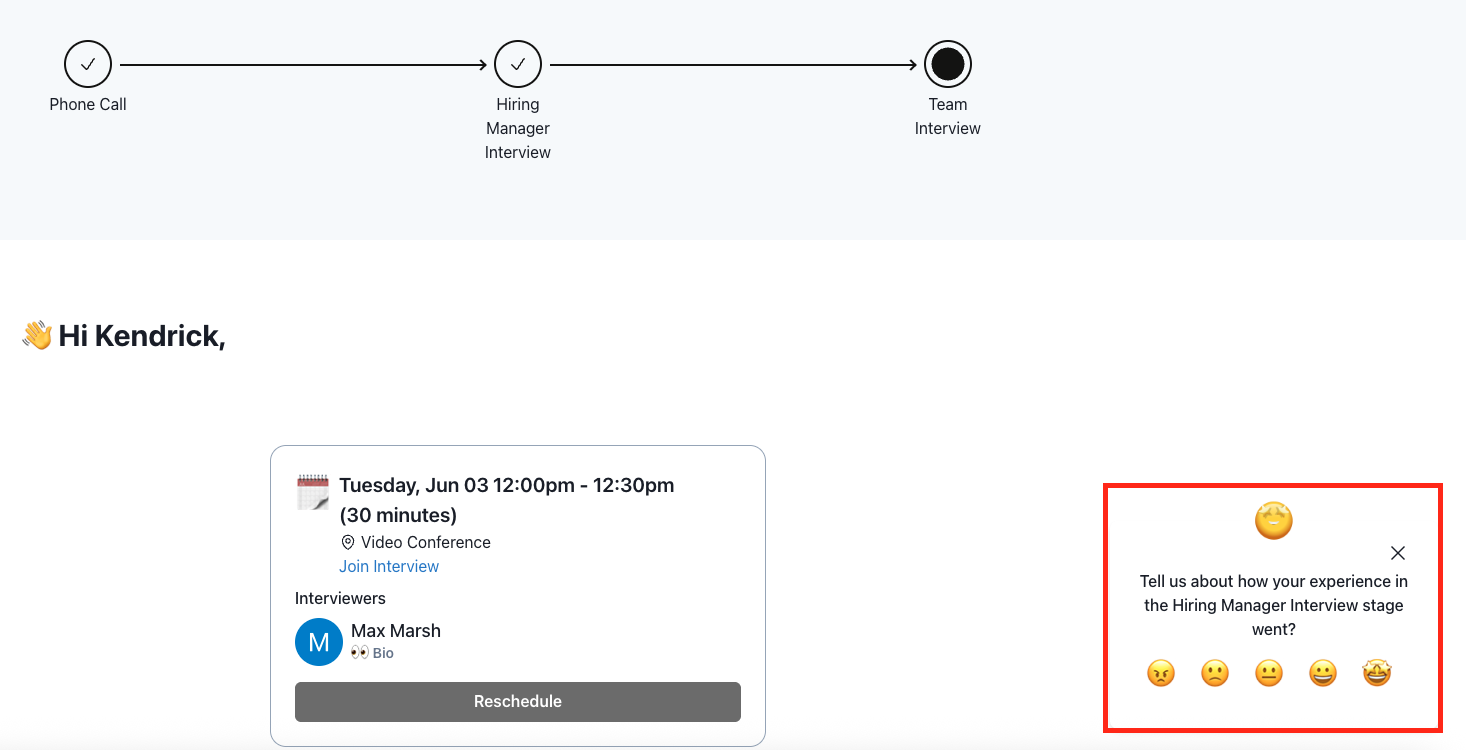
Task: Pick the grinning face rating emoji
Action: 1323,674
